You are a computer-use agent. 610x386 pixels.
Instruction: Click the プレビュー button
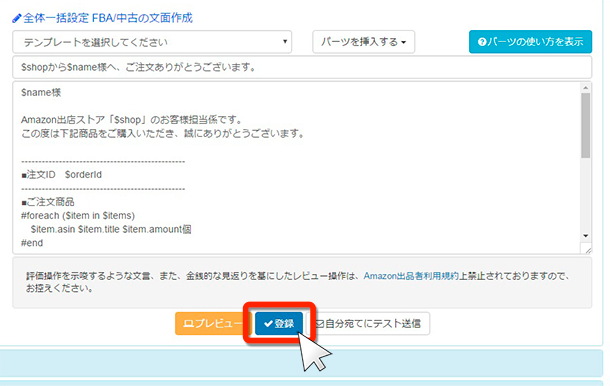(x=210, y=323)
